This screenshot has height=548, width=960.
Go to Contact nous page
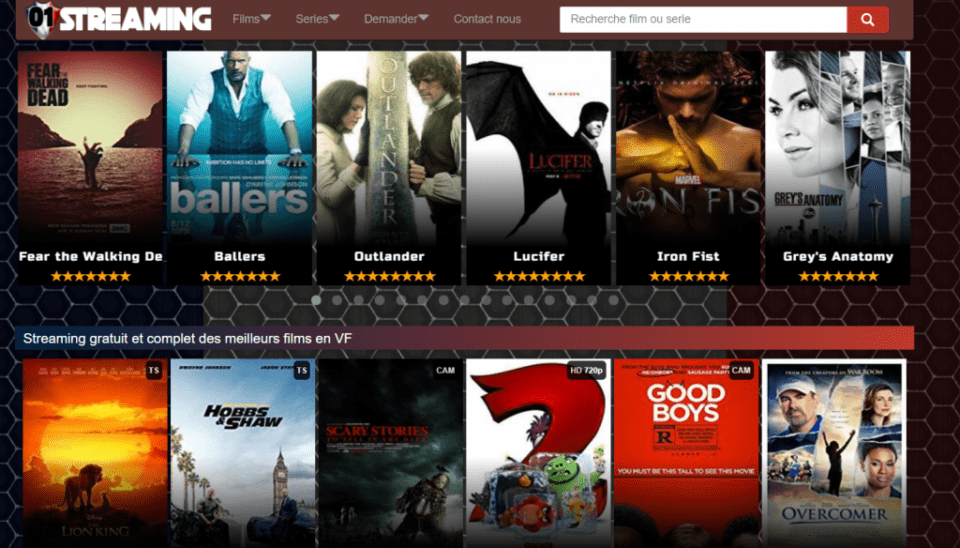(x=487, y=19)
